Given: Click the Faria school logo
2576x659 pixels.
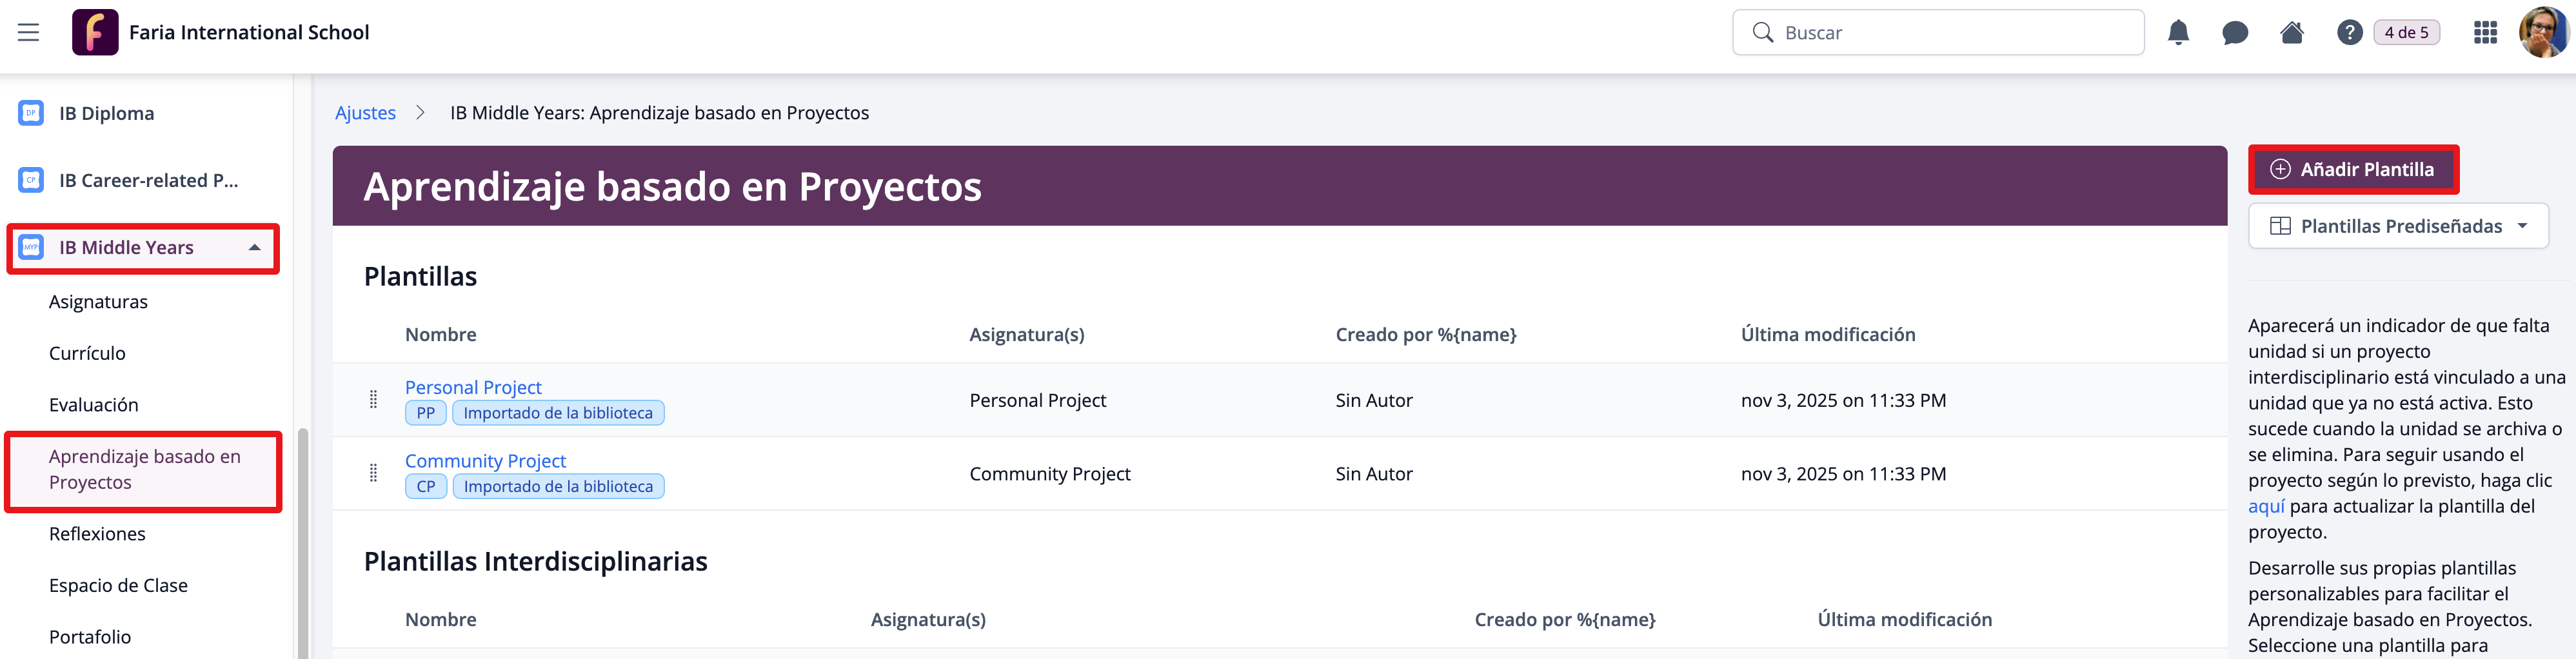Looking at the screenshot, I should coord(95,32).
